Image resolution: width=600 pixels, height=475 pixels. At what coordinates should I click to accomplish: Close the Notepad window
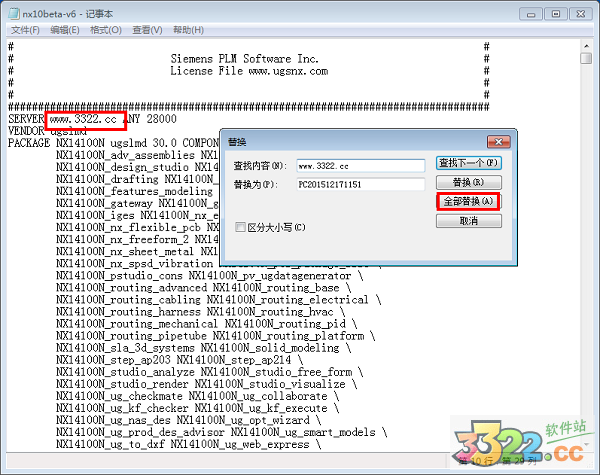click(x=580, y=14)
